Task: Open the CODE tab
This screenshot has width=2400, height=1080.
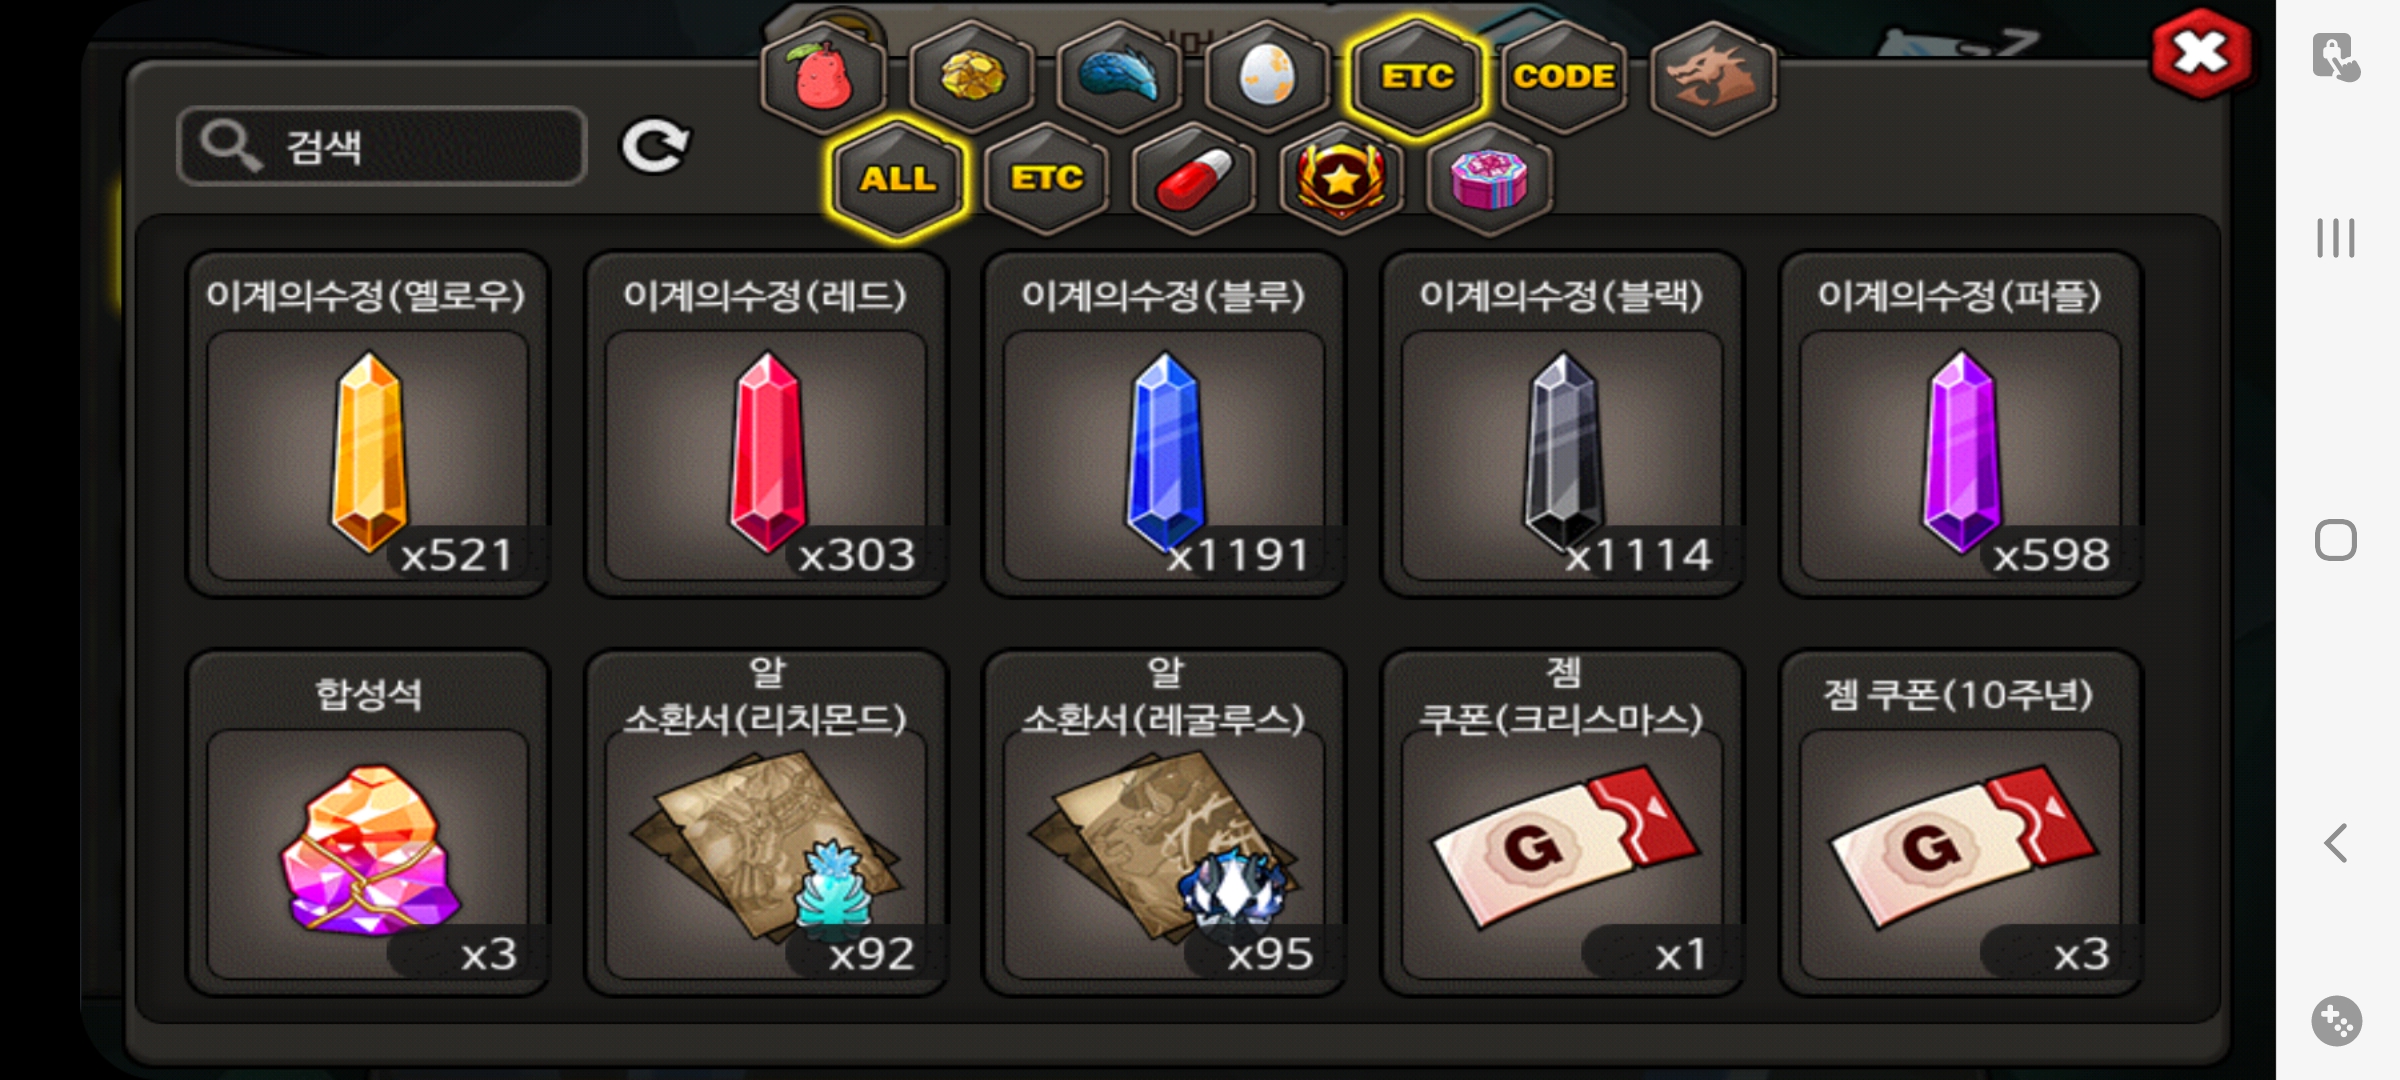Action: 1564,77
